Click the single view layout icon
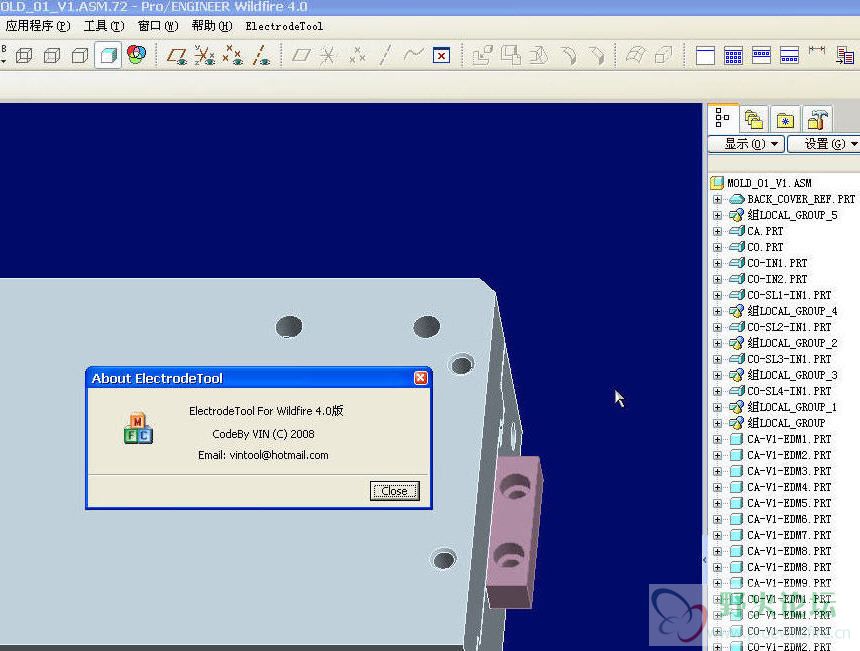The width and height of the screenshot is (860, 651). click(x=705, y=55)
